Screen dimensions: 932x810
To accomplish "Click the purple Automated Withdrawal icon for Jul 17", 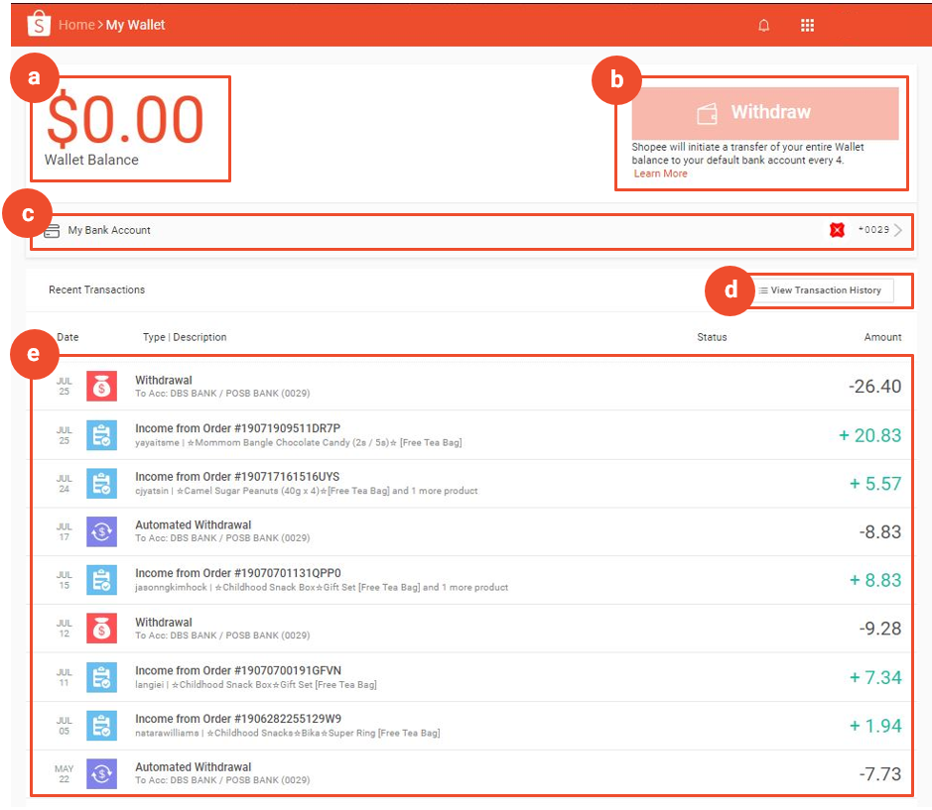I will pos(101,531).
